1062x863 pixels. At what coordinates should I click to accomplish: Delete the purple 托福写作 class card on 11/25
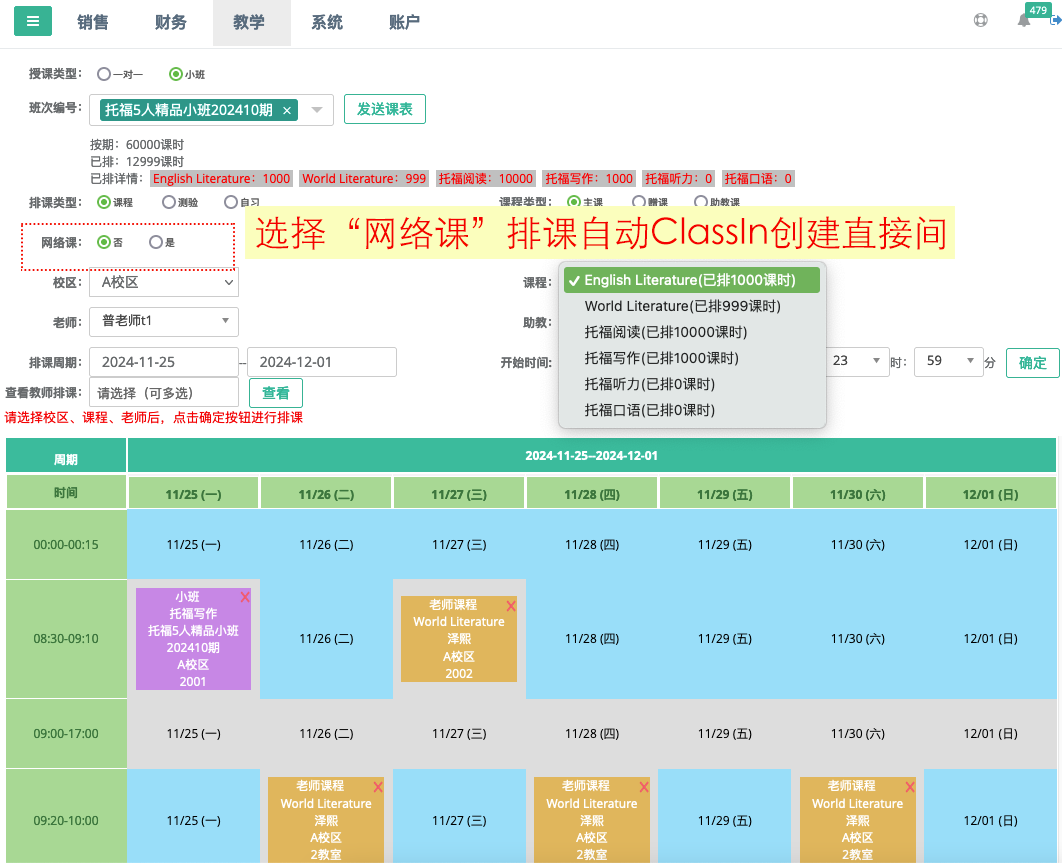[x=245, y=597]
